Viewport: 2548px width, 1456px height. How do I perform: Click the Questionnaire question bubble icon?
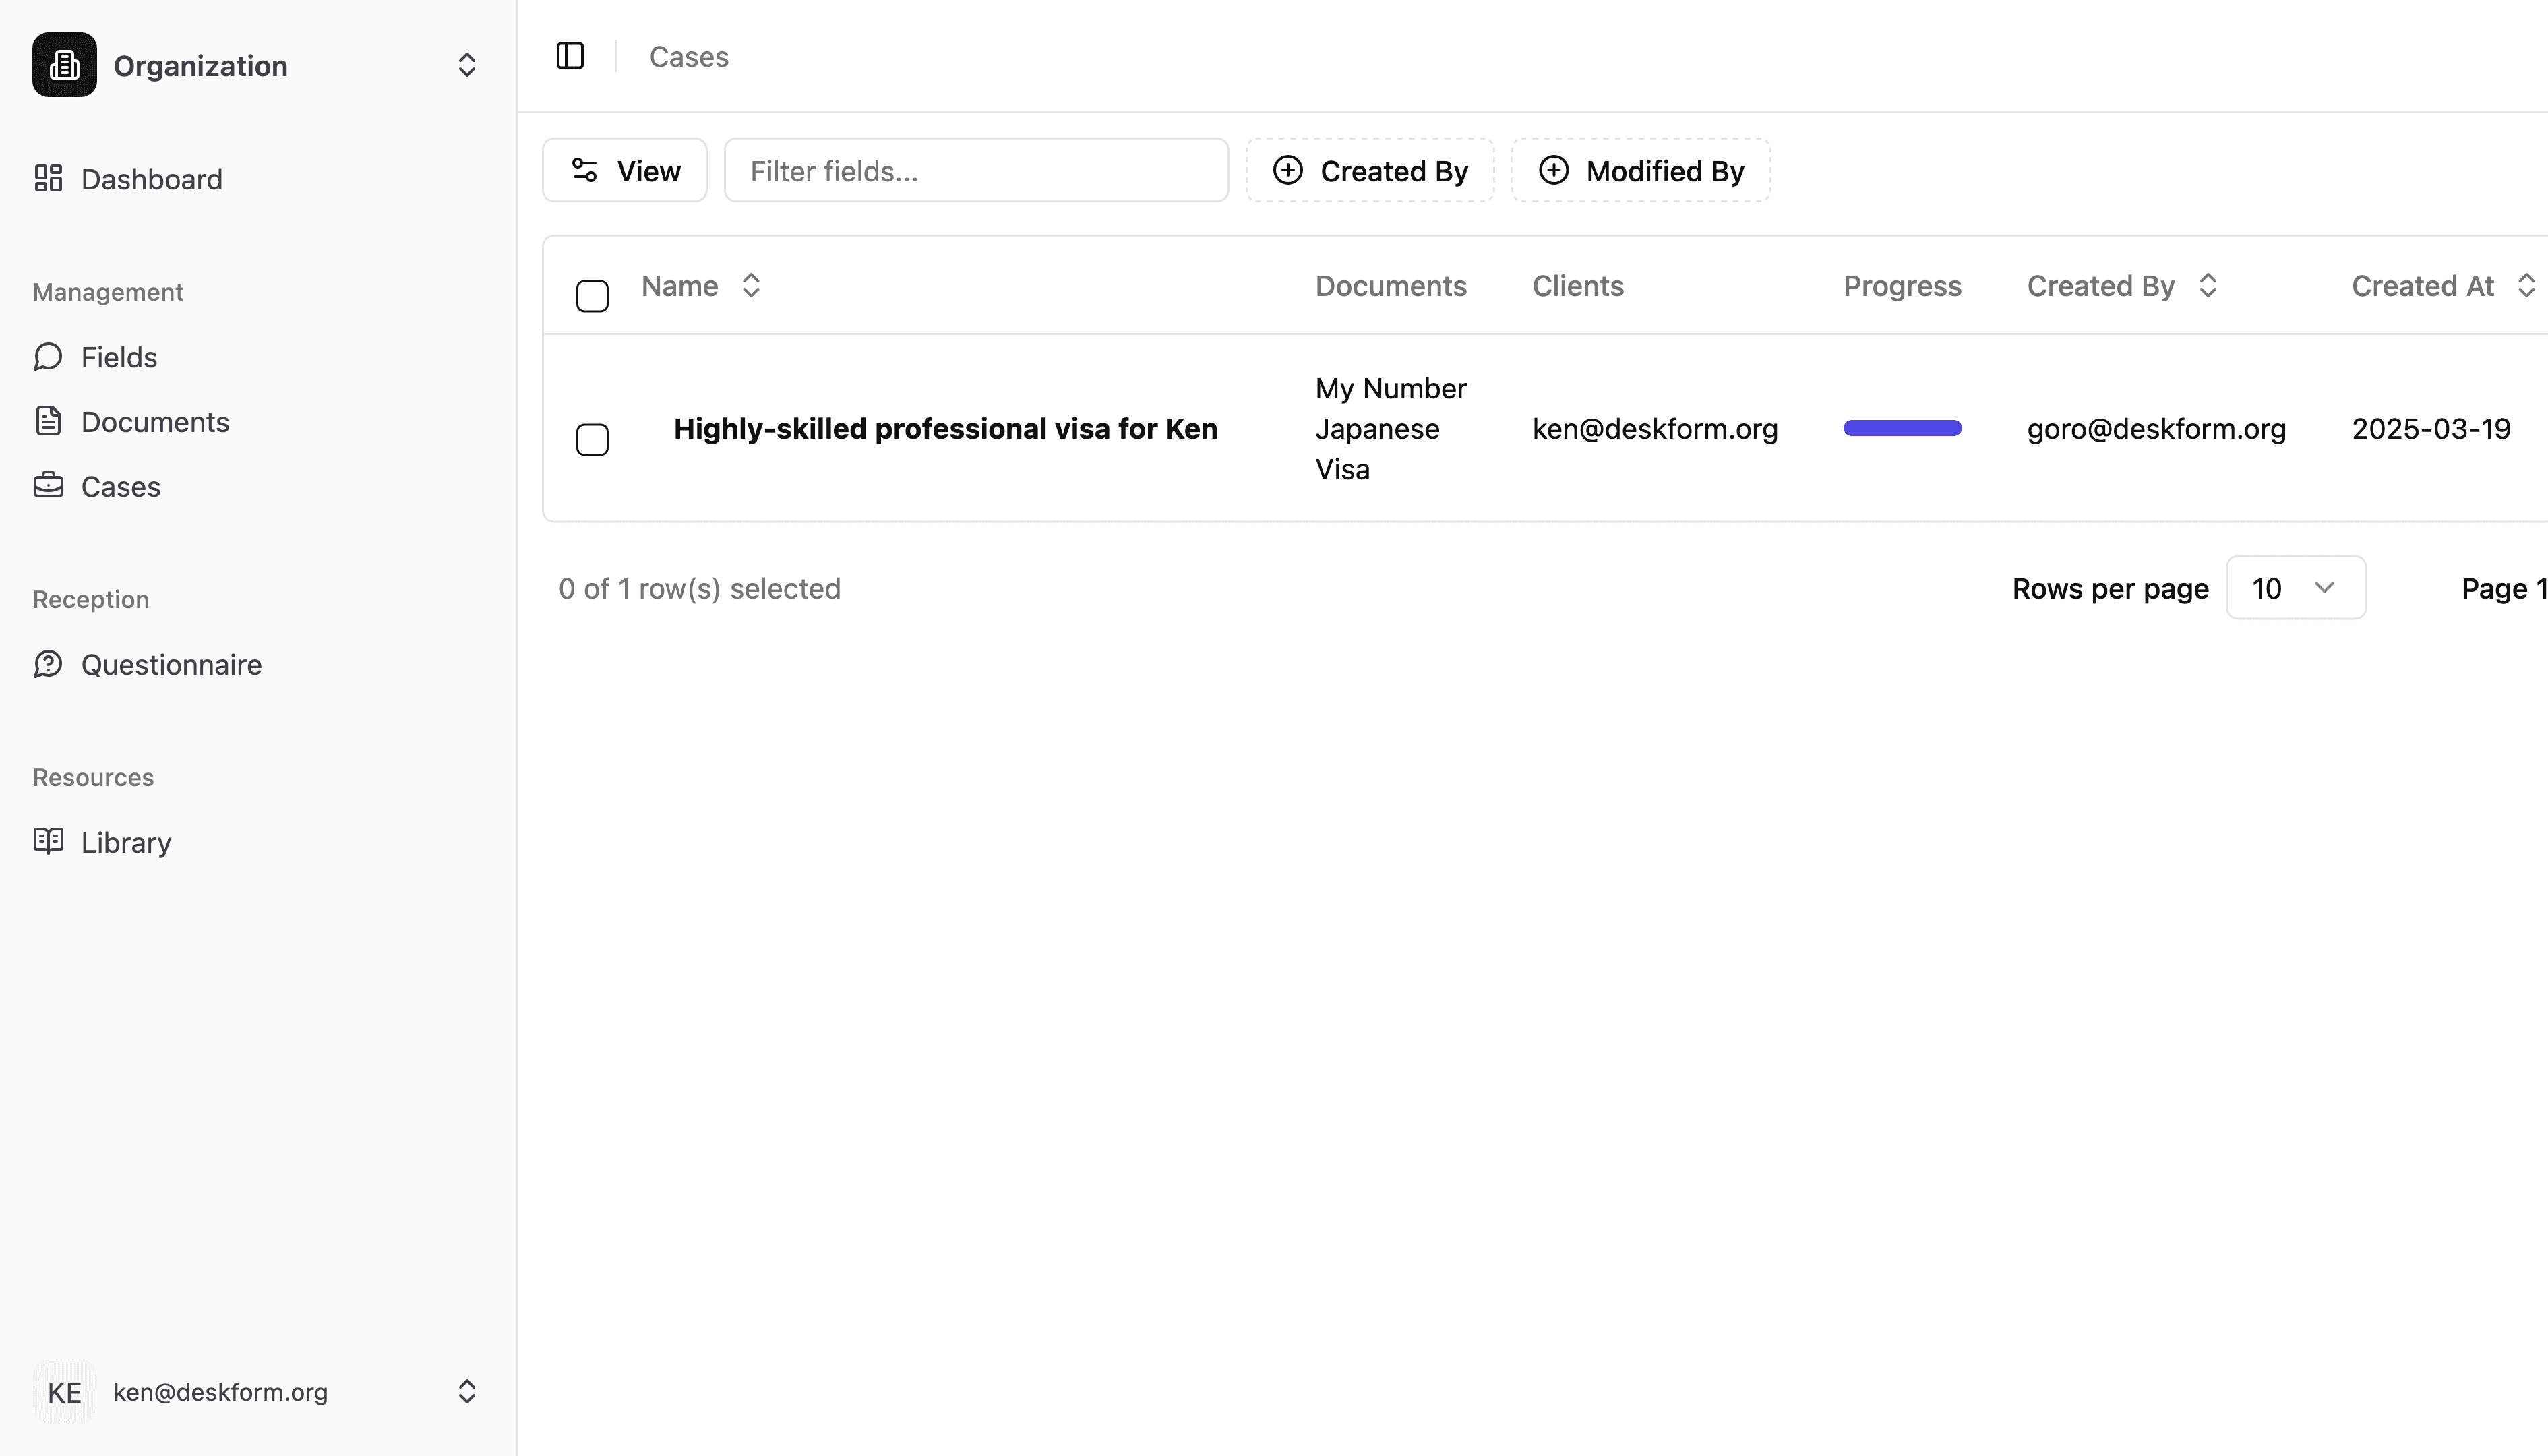(48, 665)
